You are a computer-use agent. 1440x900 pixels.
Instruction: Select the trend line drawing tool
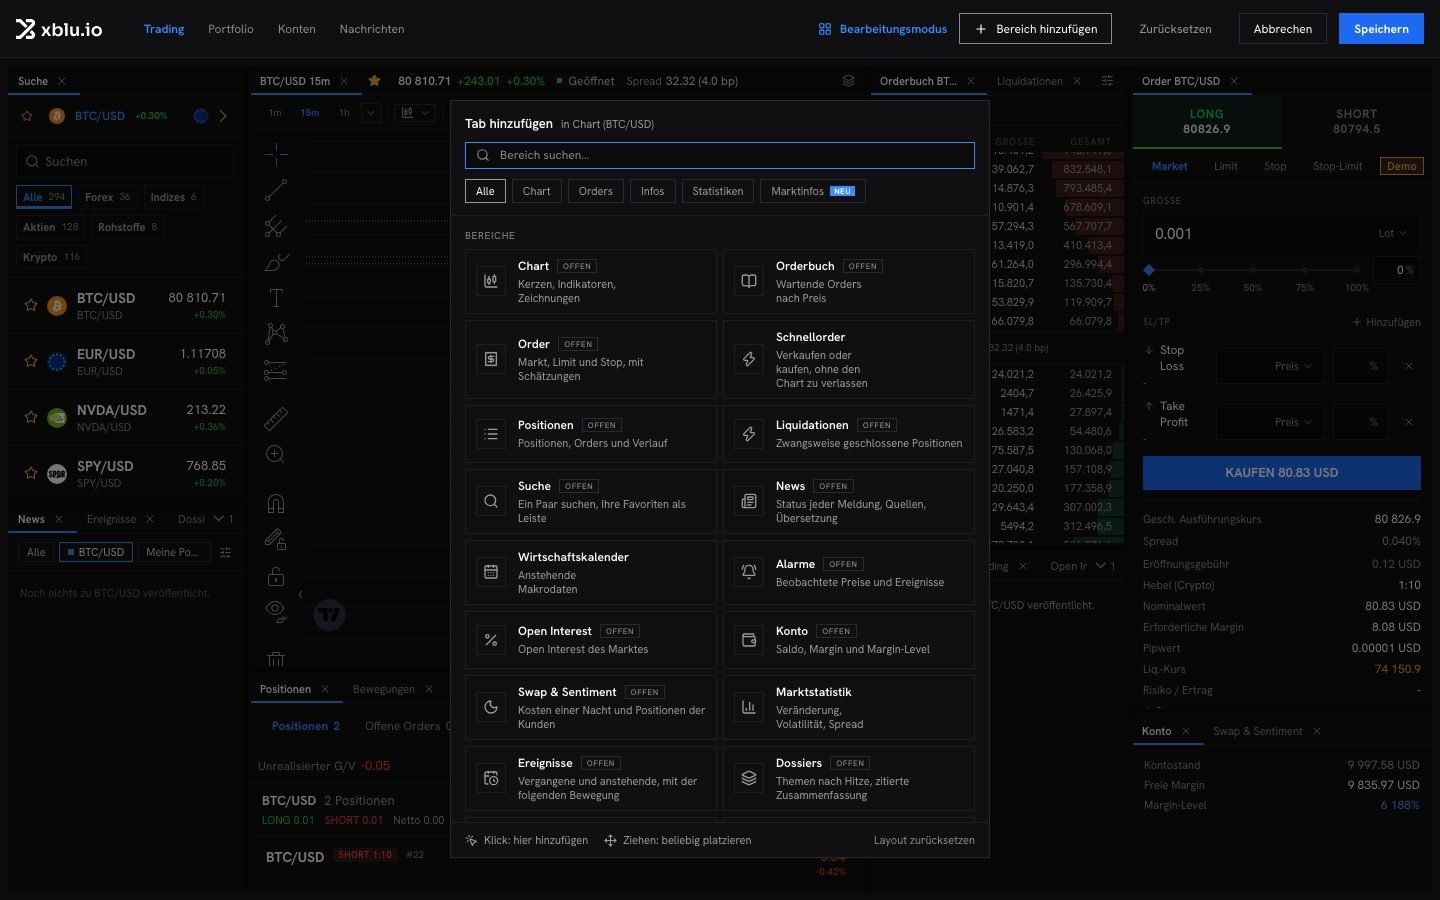[x=276, y=190]
